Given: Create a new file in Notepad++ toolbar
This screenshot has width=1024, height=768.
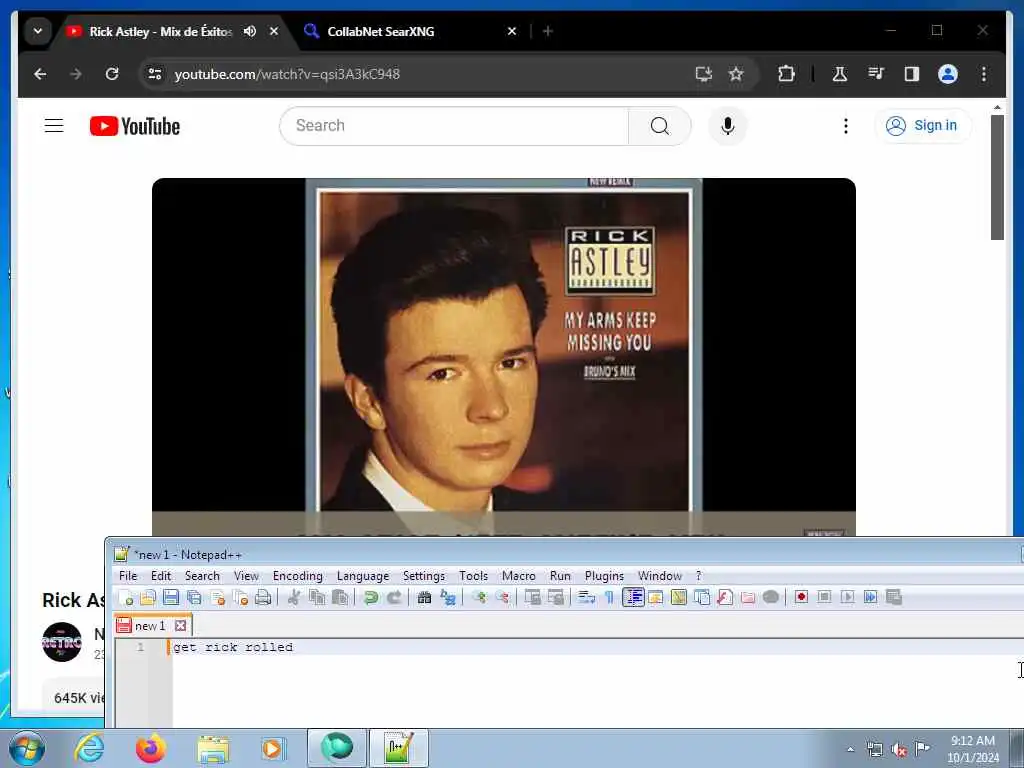Looking at the screenshot, I should tap(125, 597).
